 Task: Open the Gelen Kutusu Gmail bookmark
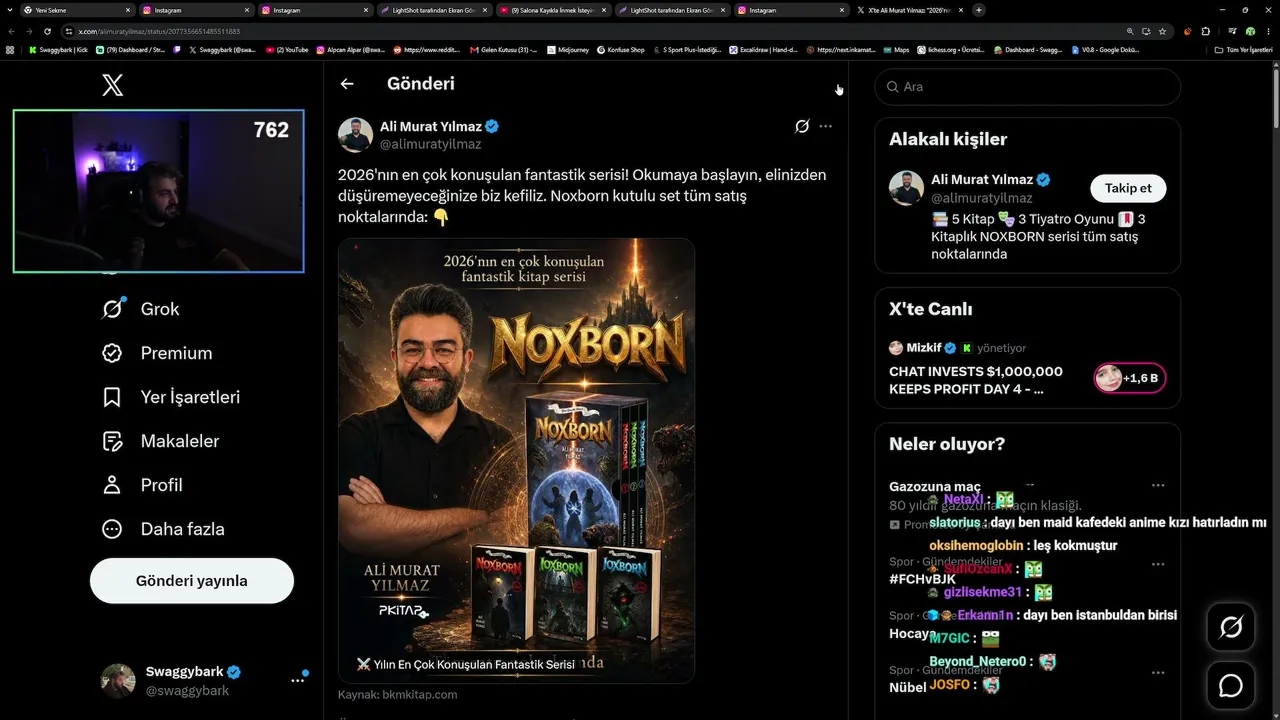click(503, 49)
